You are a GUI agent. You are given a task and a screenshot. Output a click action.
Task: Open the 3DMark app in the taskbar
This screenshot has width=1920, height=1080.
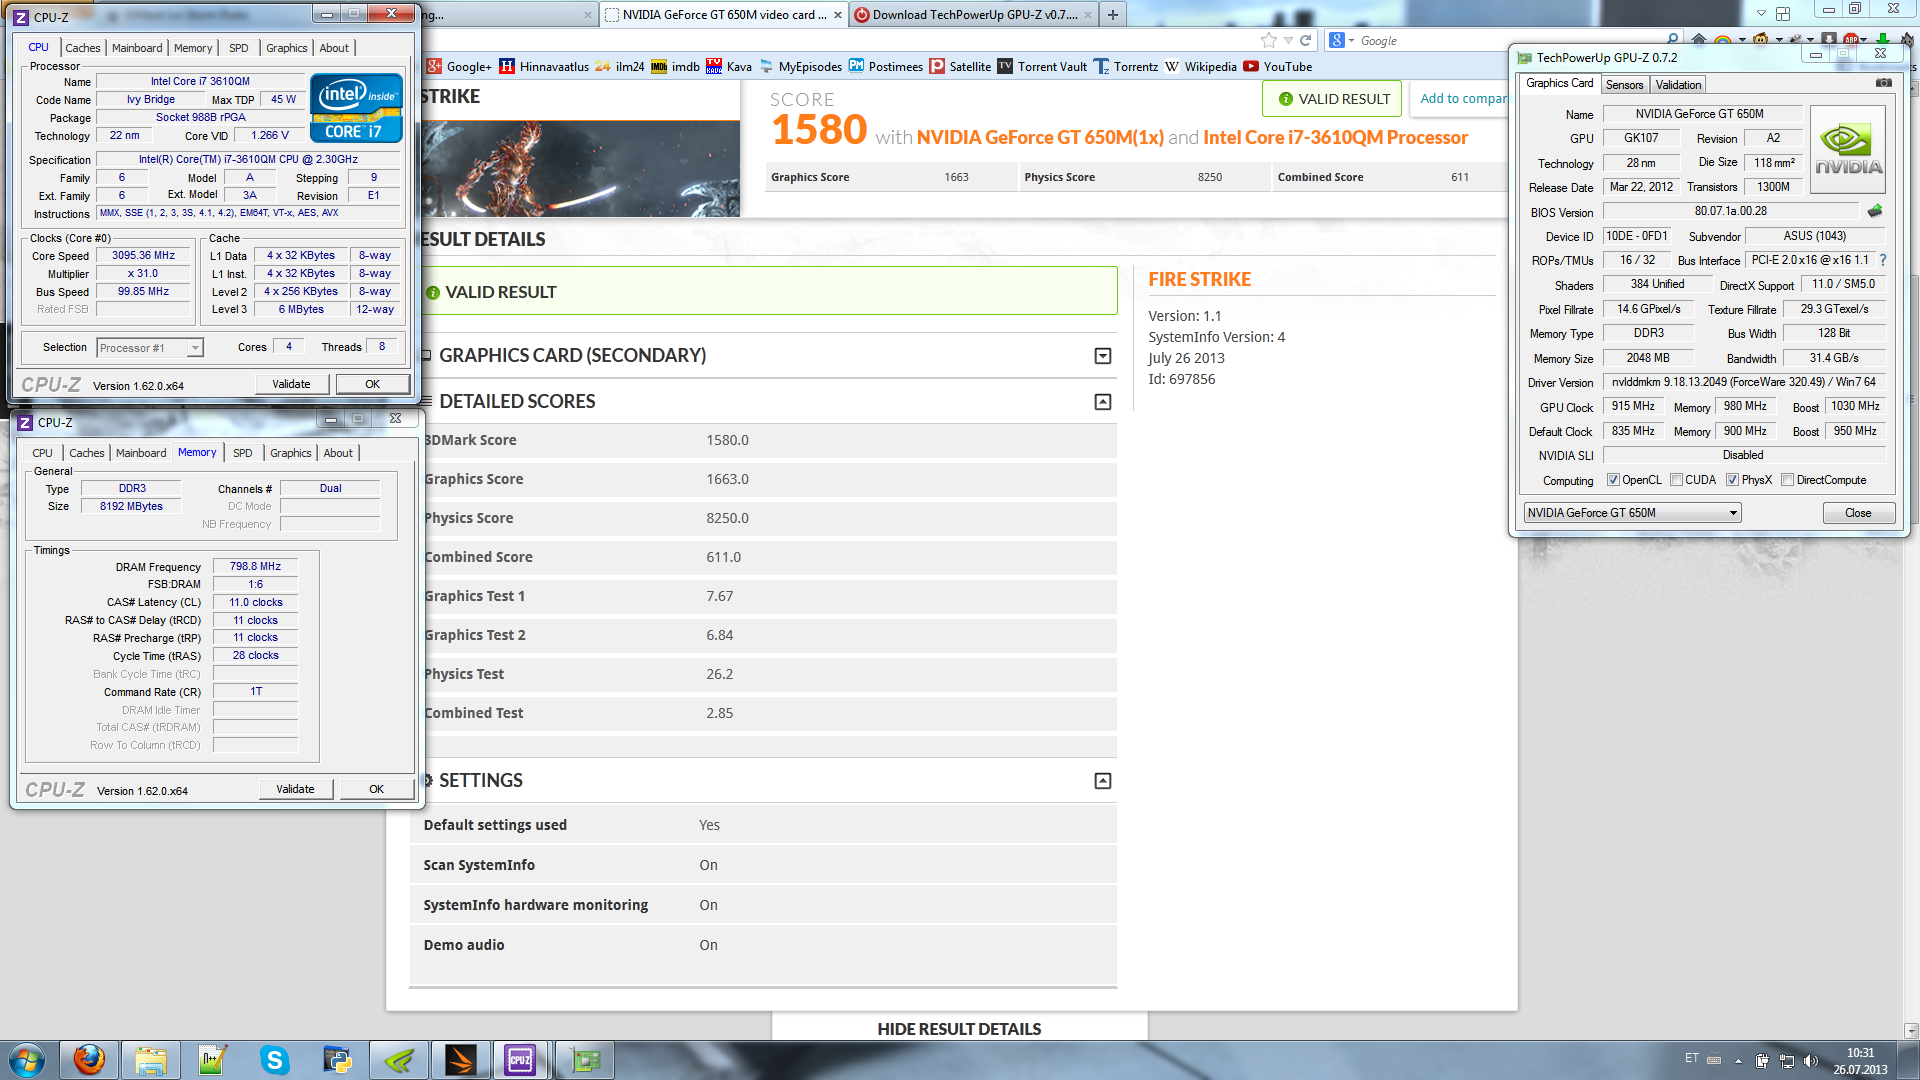[x=461, y=1060]
